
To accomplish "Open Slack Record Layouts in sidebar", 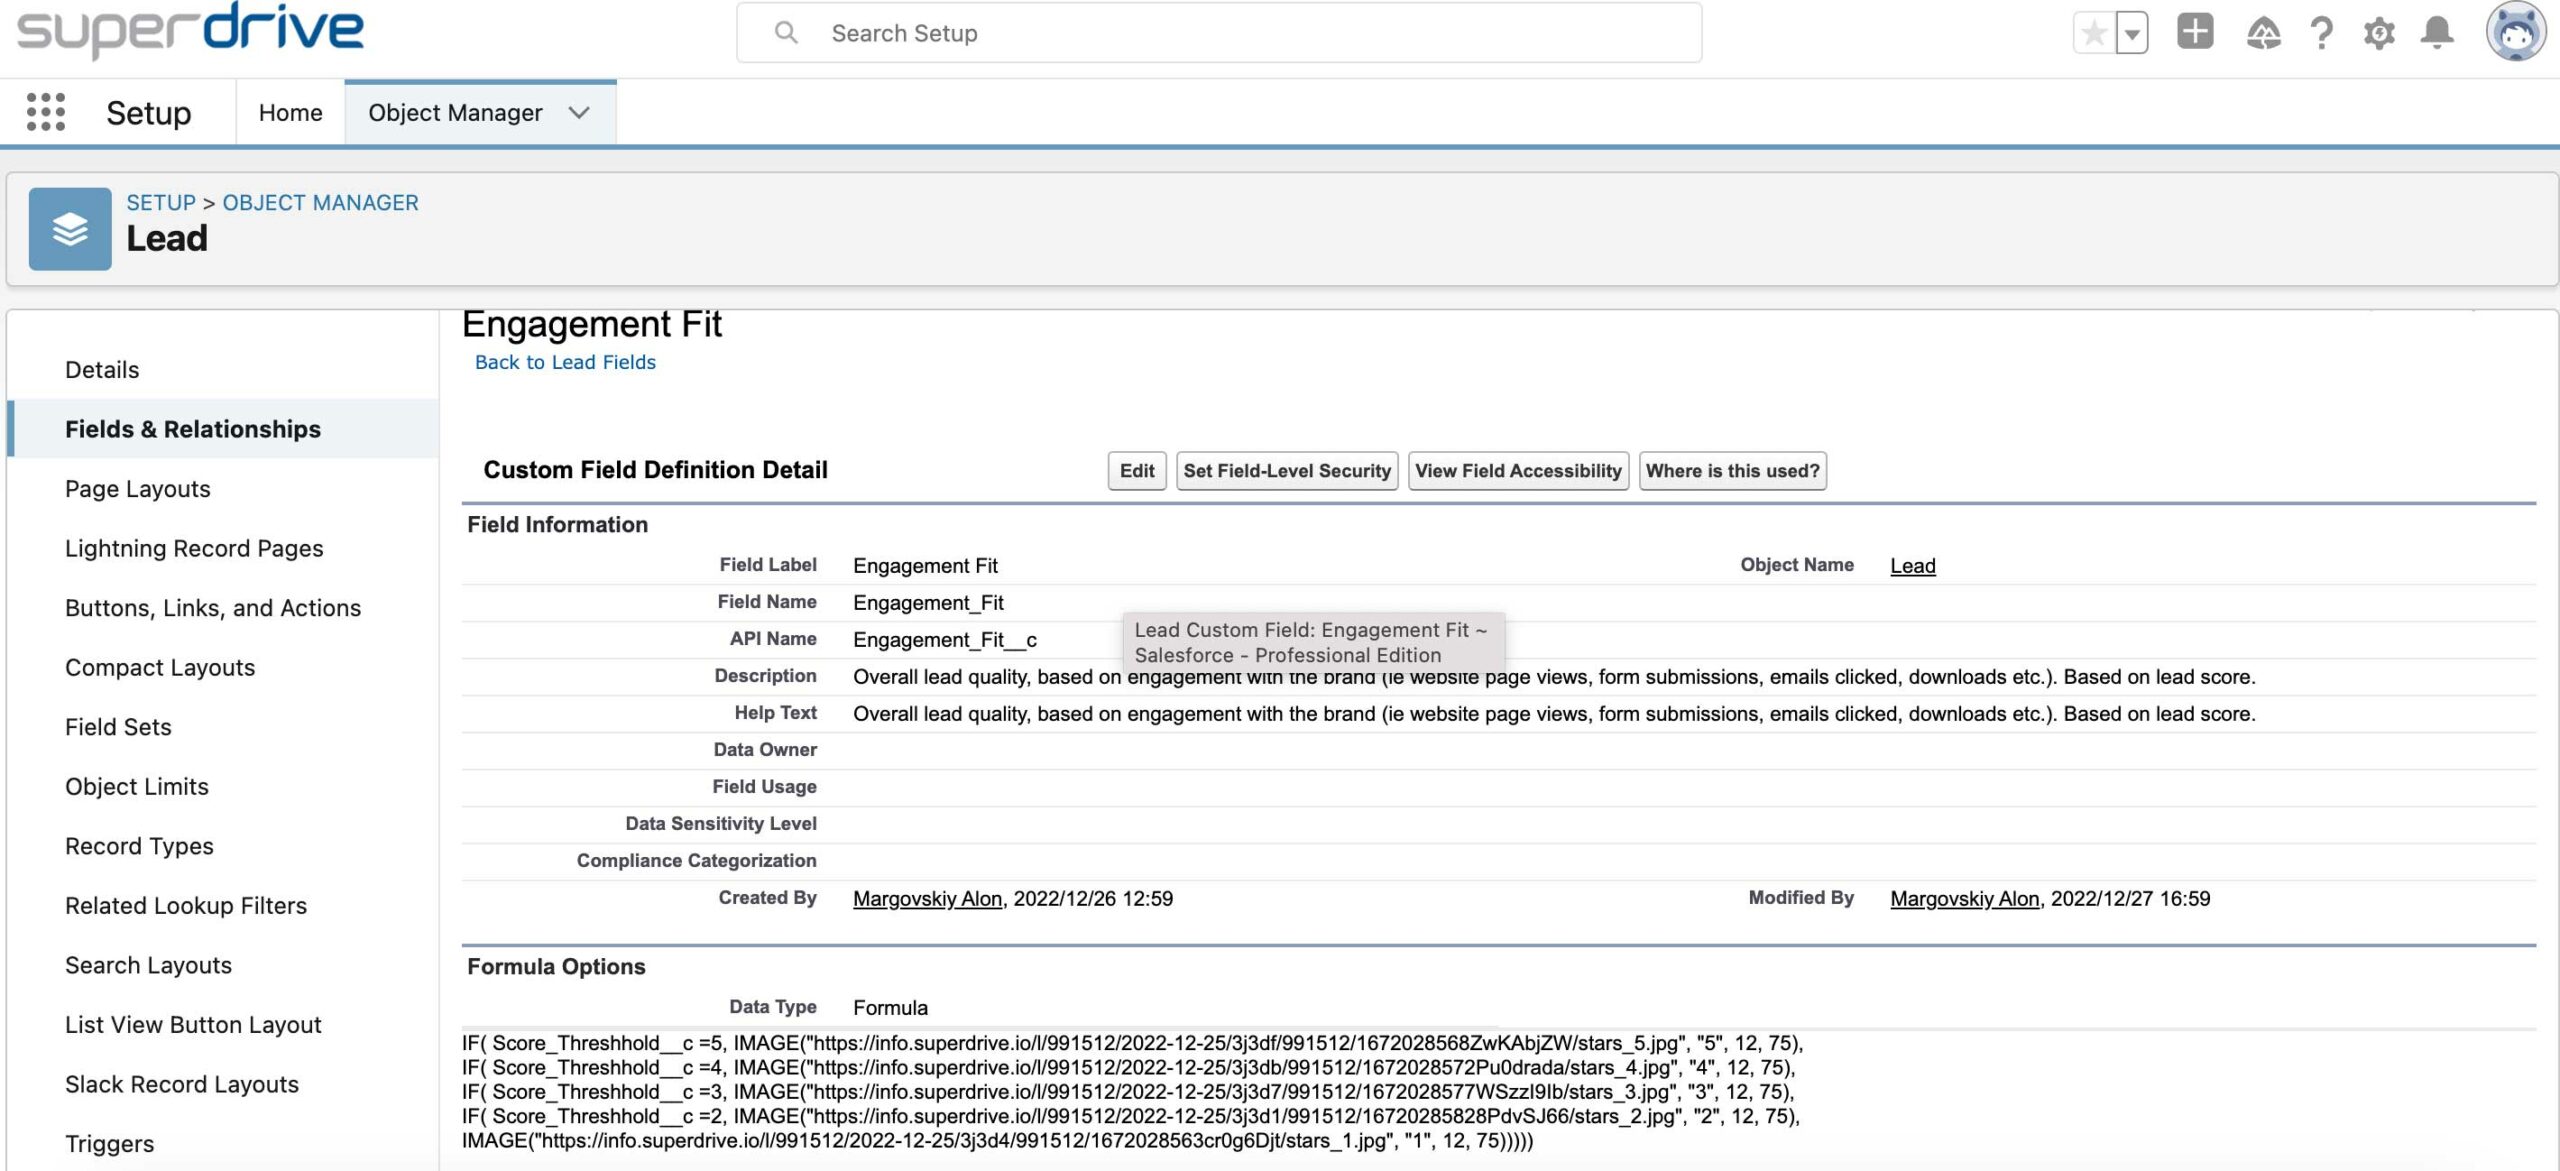I will [x=182, y=1084].
